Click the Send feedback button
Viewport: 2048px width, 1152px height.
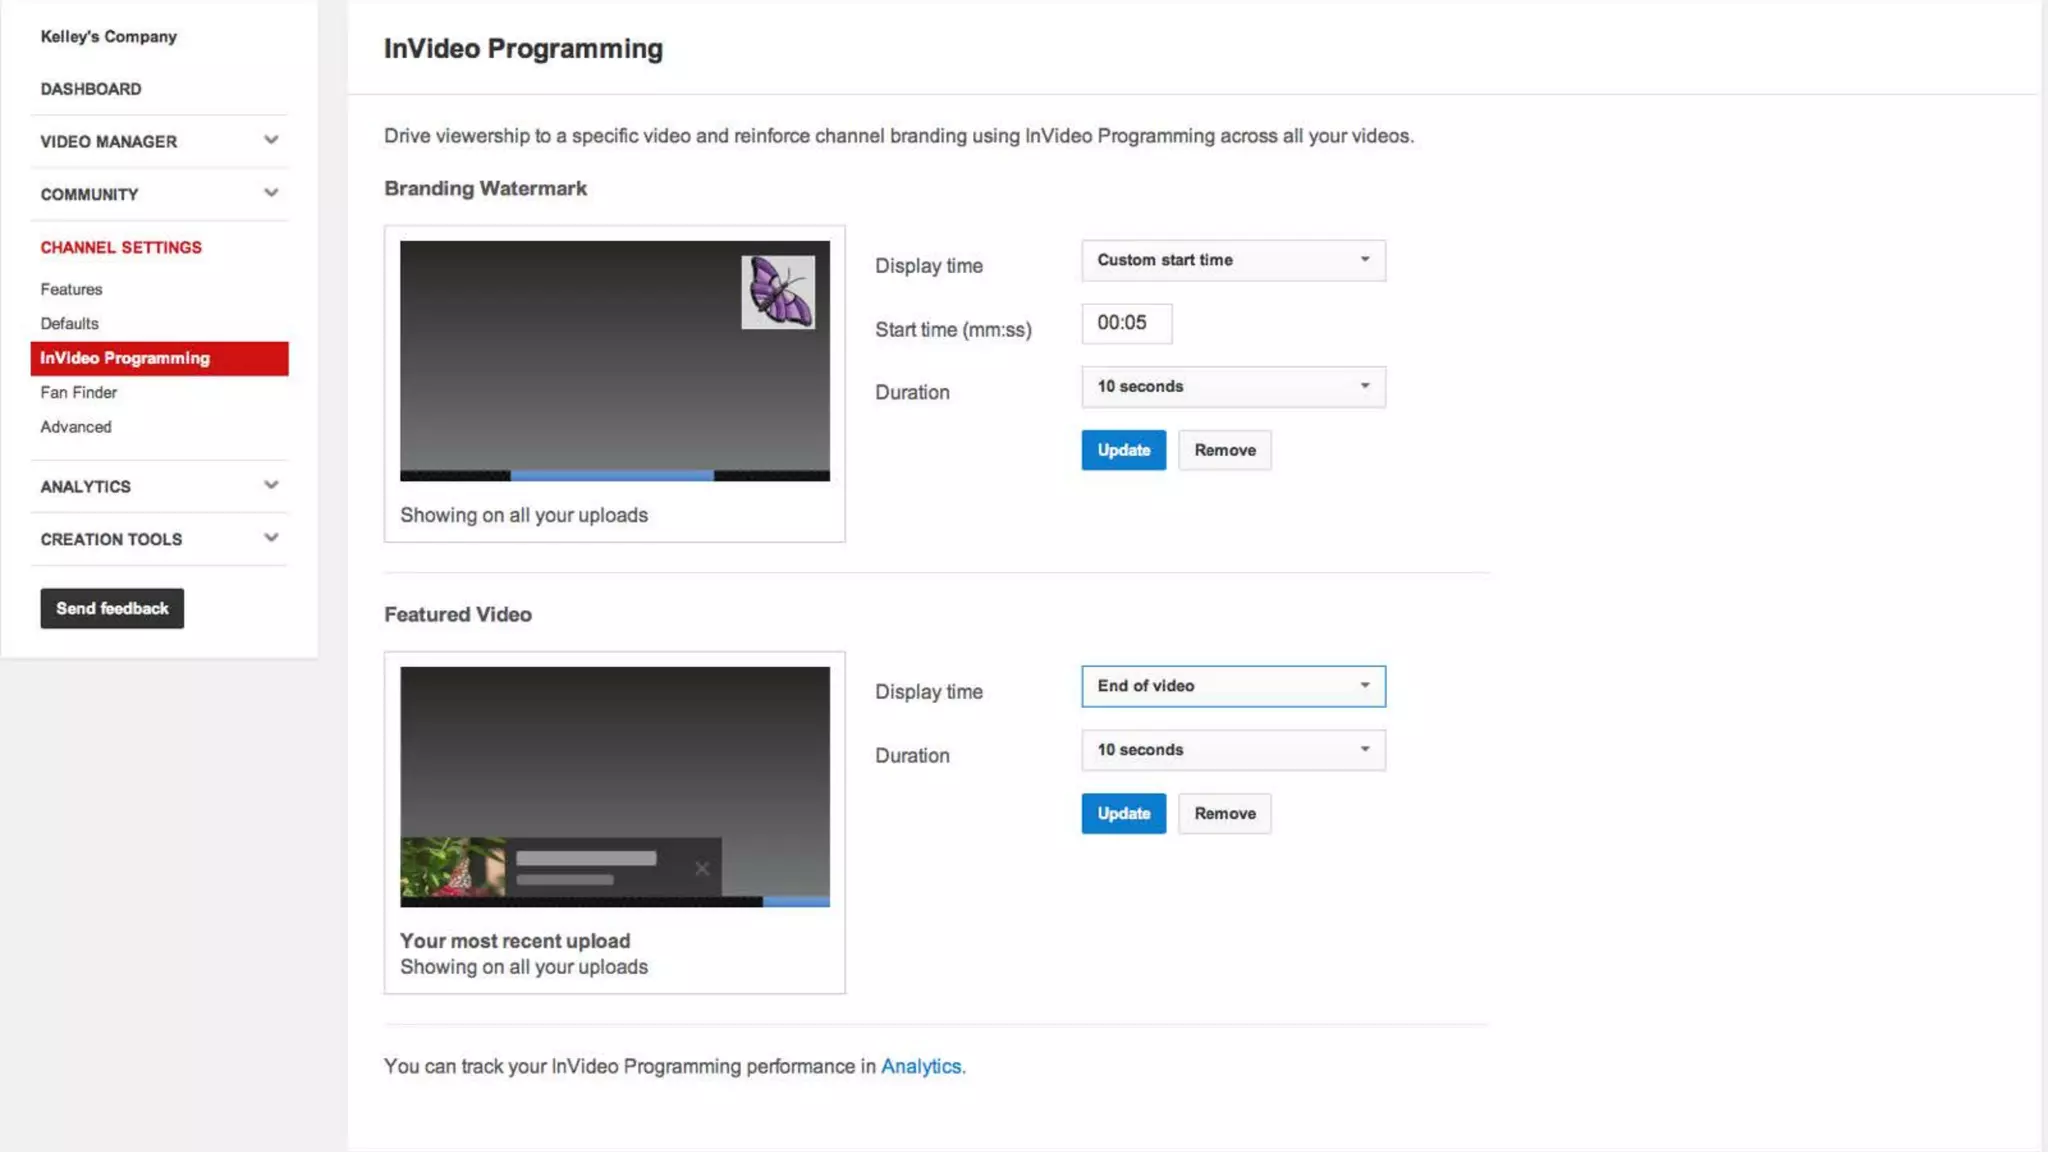112,608
